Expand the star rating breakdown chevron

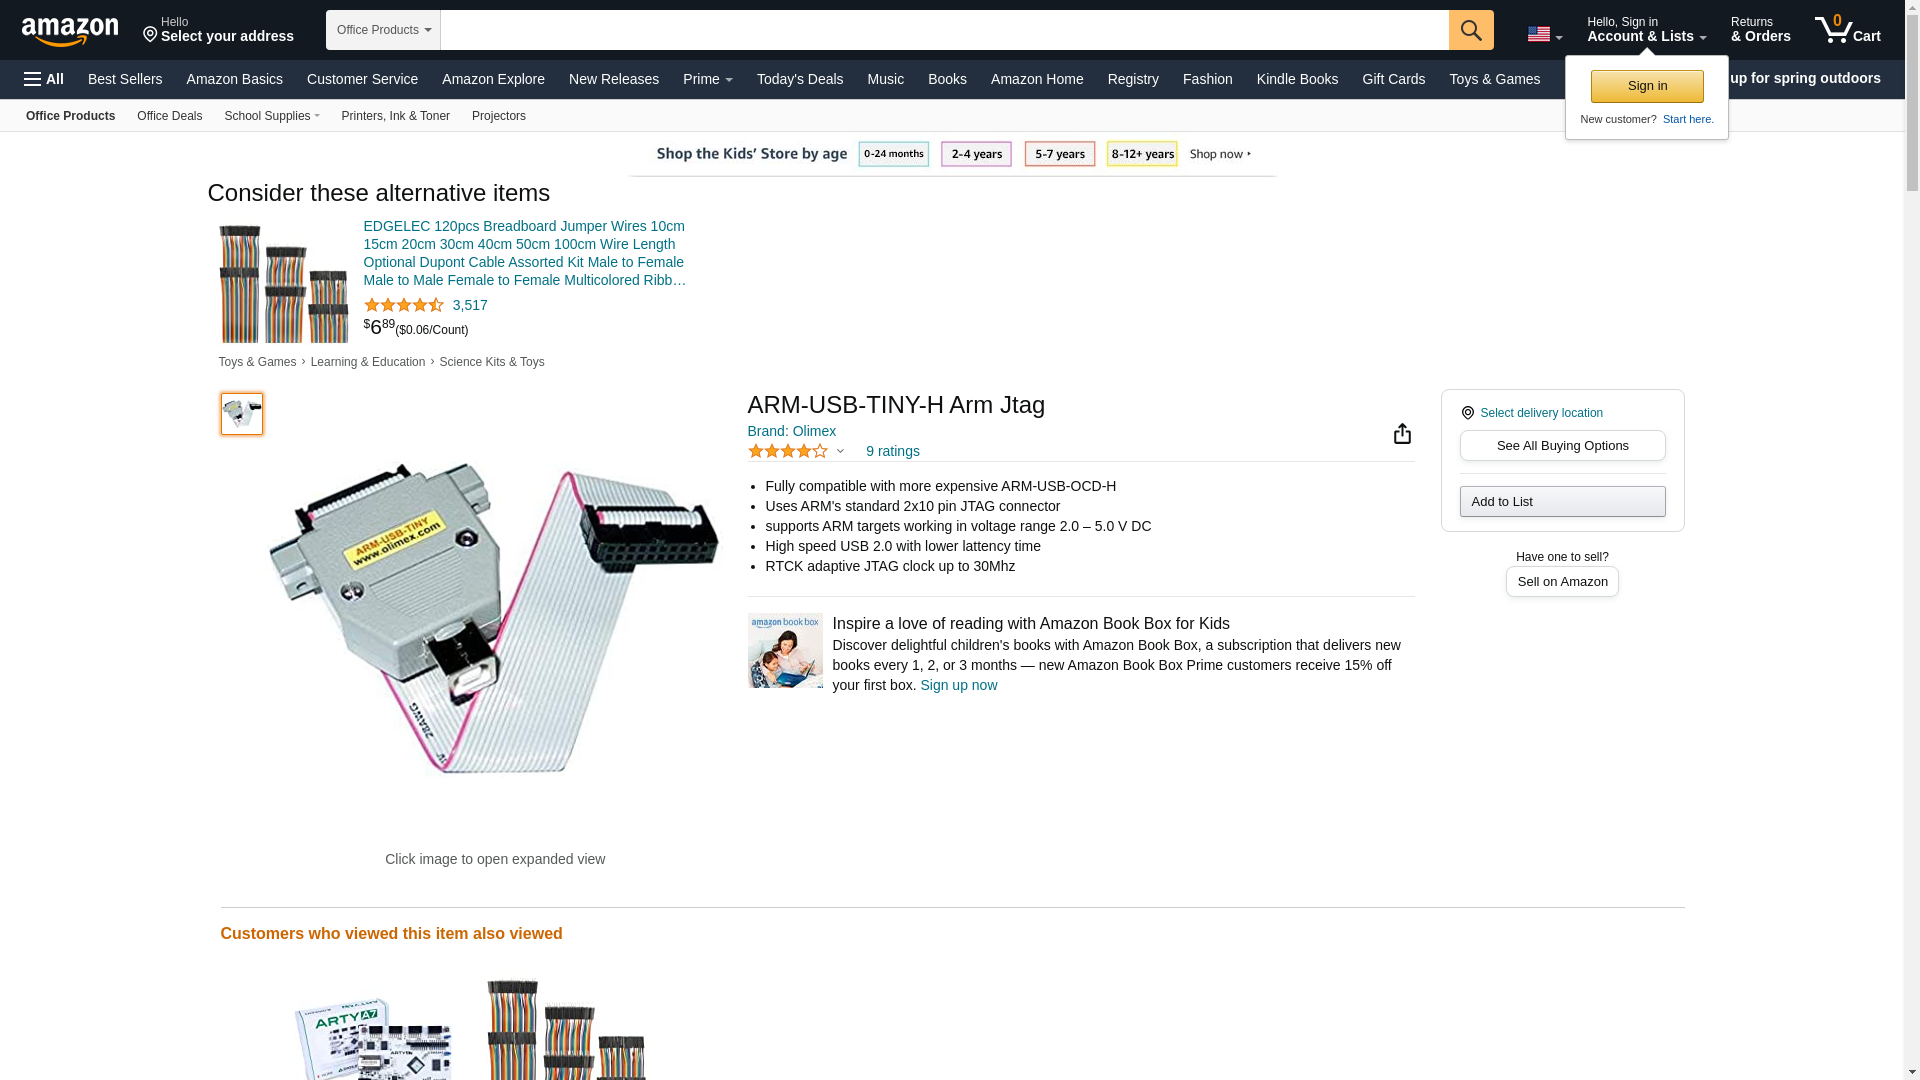[x=840, y=451]
